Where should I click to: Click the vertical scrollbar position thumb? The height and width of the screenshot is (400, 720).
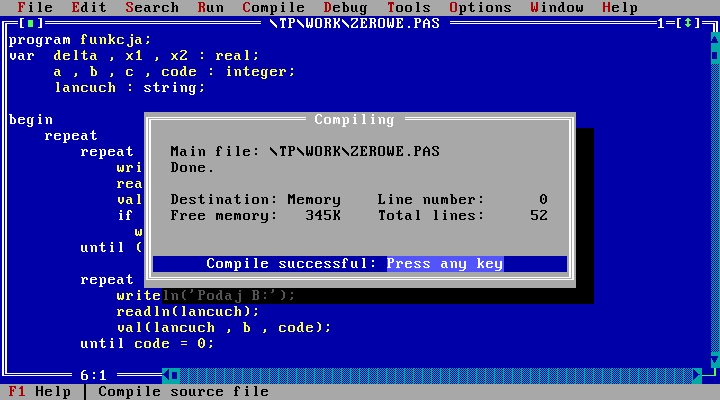[714, 55]
